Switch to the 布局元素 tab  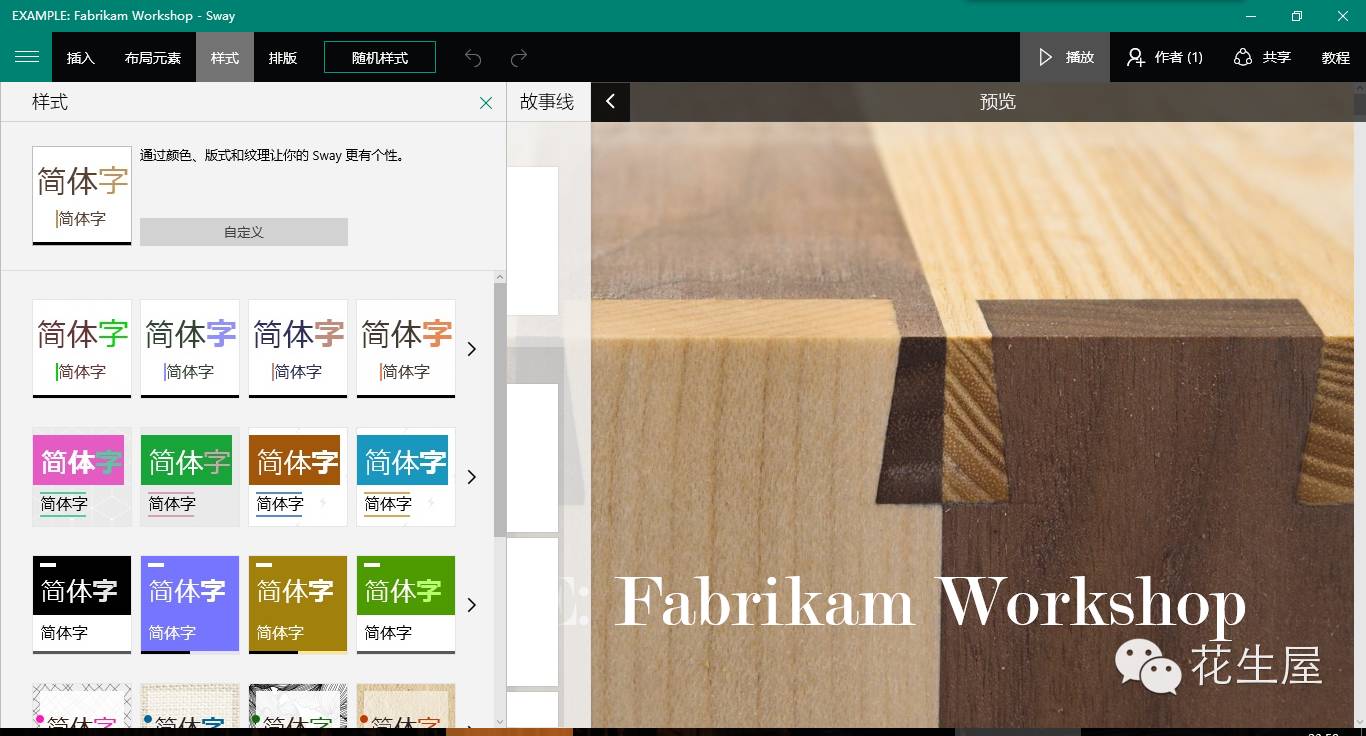153,57
